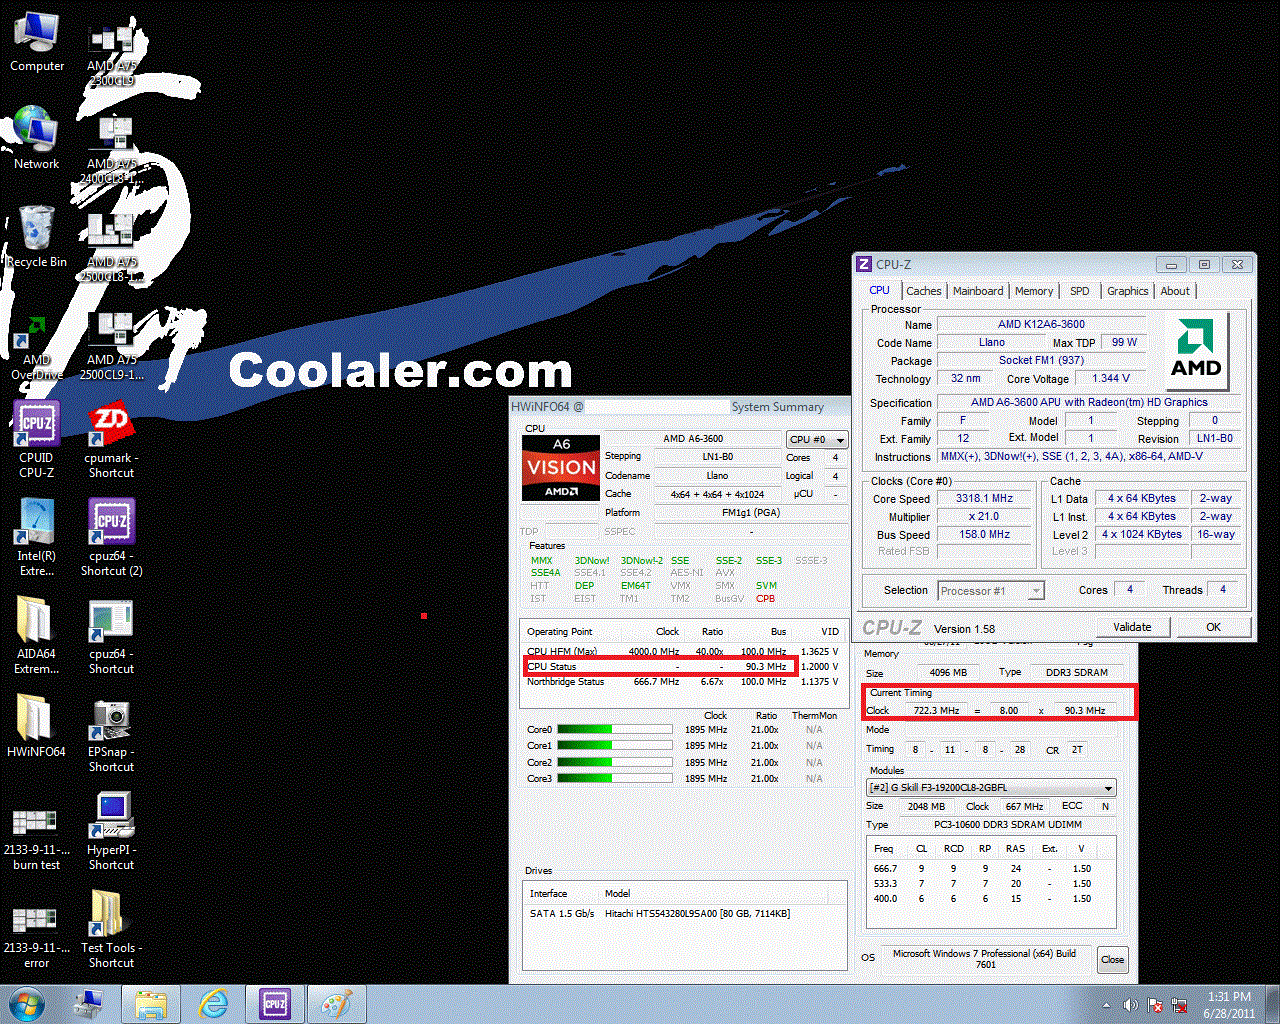Viewport: 1280px width, 1024px height.
Task: Click the Socket FM1 (937) package value
Action: pyautogui.click(x=1041, y=360)
